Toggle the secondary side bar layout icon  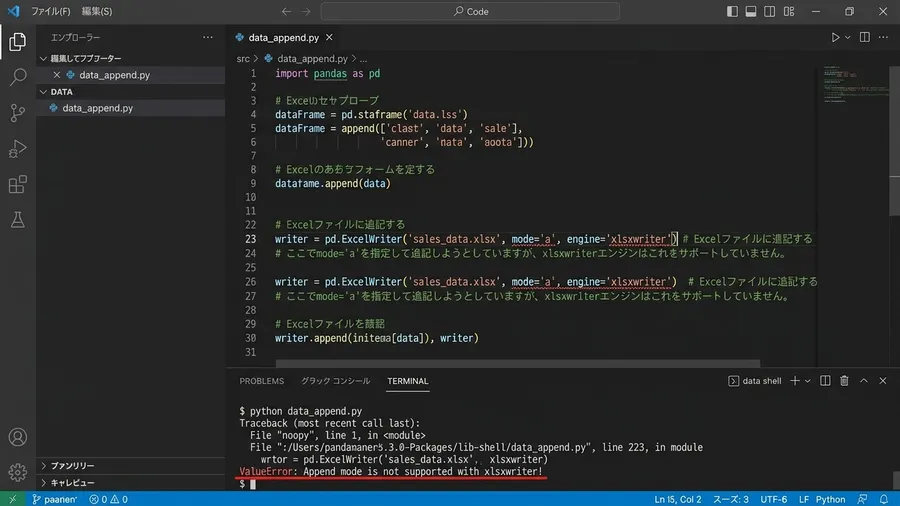click(769, 11)
